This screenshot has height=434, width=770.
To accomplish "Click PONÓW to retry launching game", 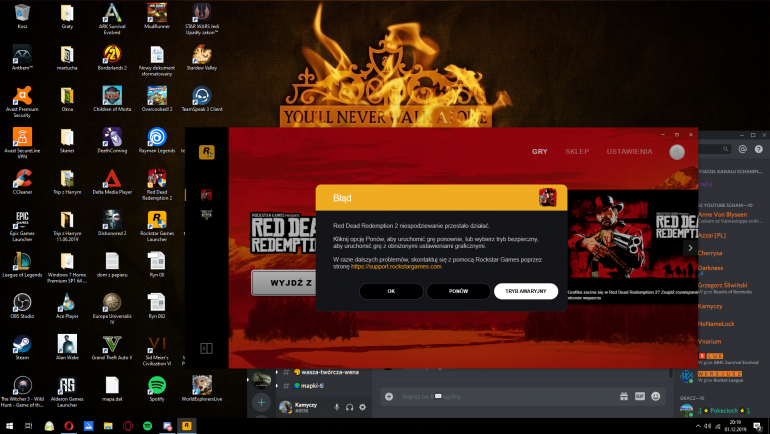I will 458,291.
